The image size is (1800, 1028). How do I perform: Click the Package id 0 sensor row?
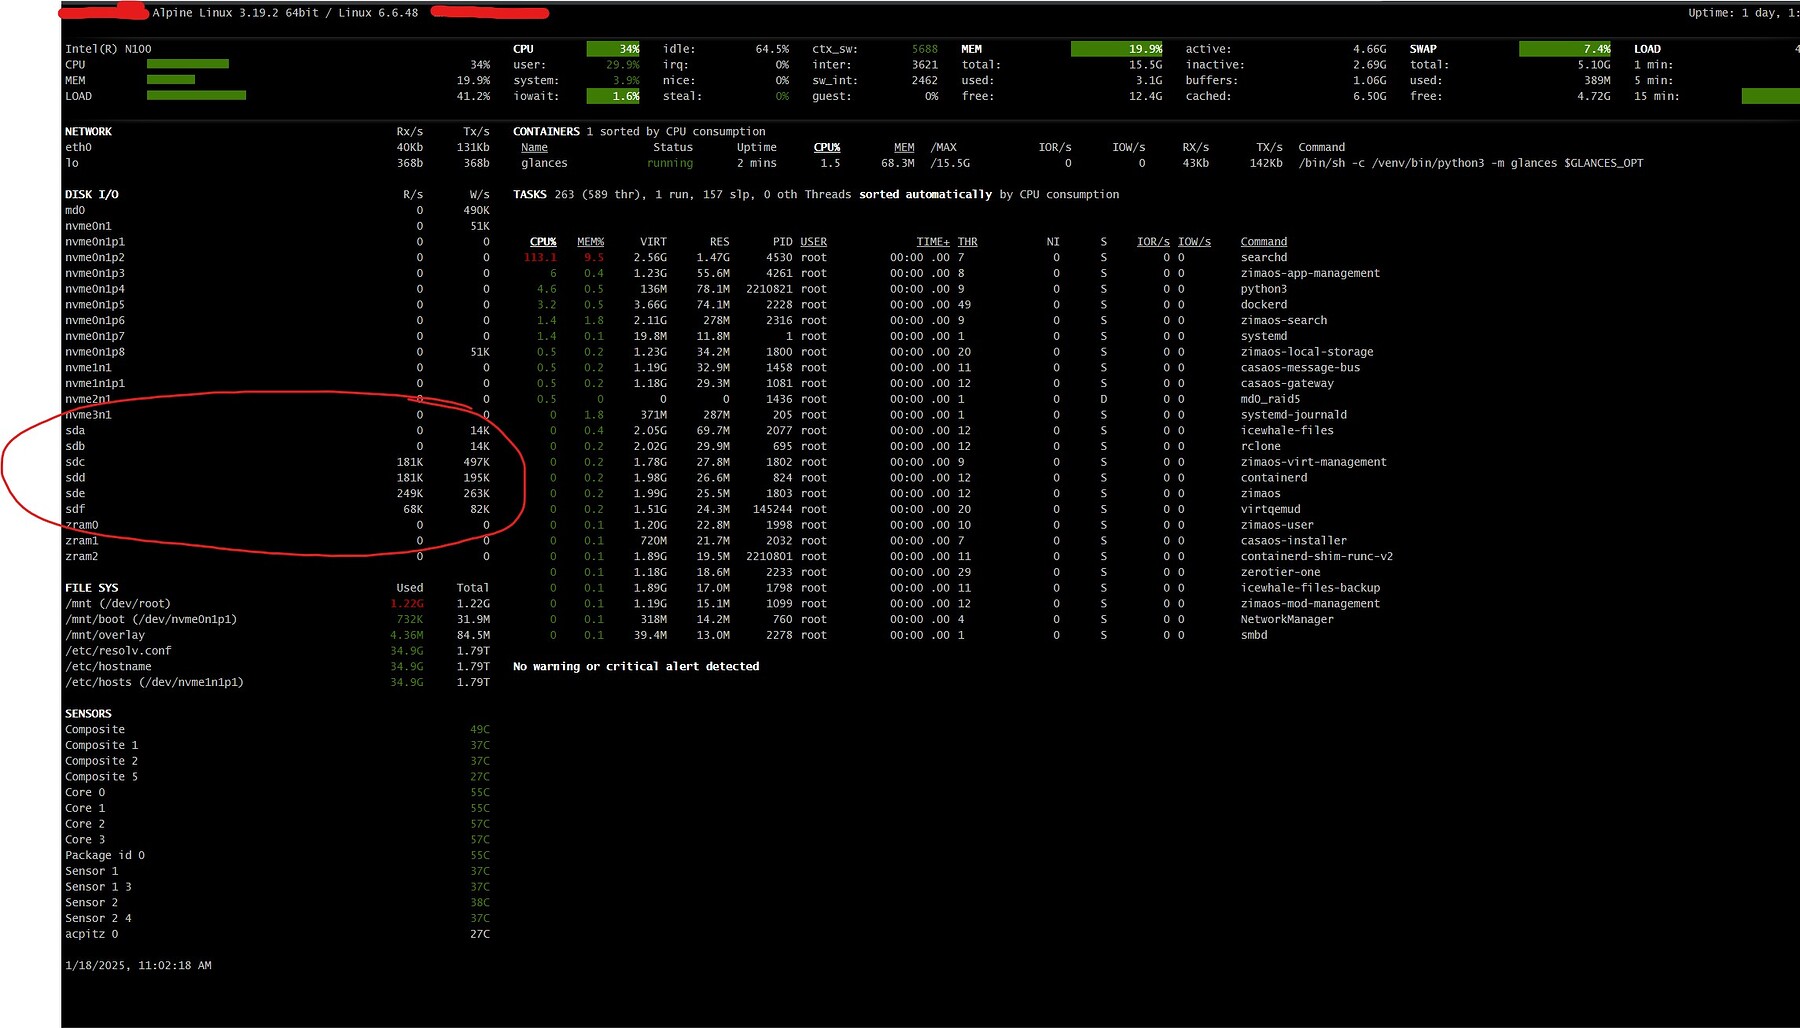click(x=277, y=856)
